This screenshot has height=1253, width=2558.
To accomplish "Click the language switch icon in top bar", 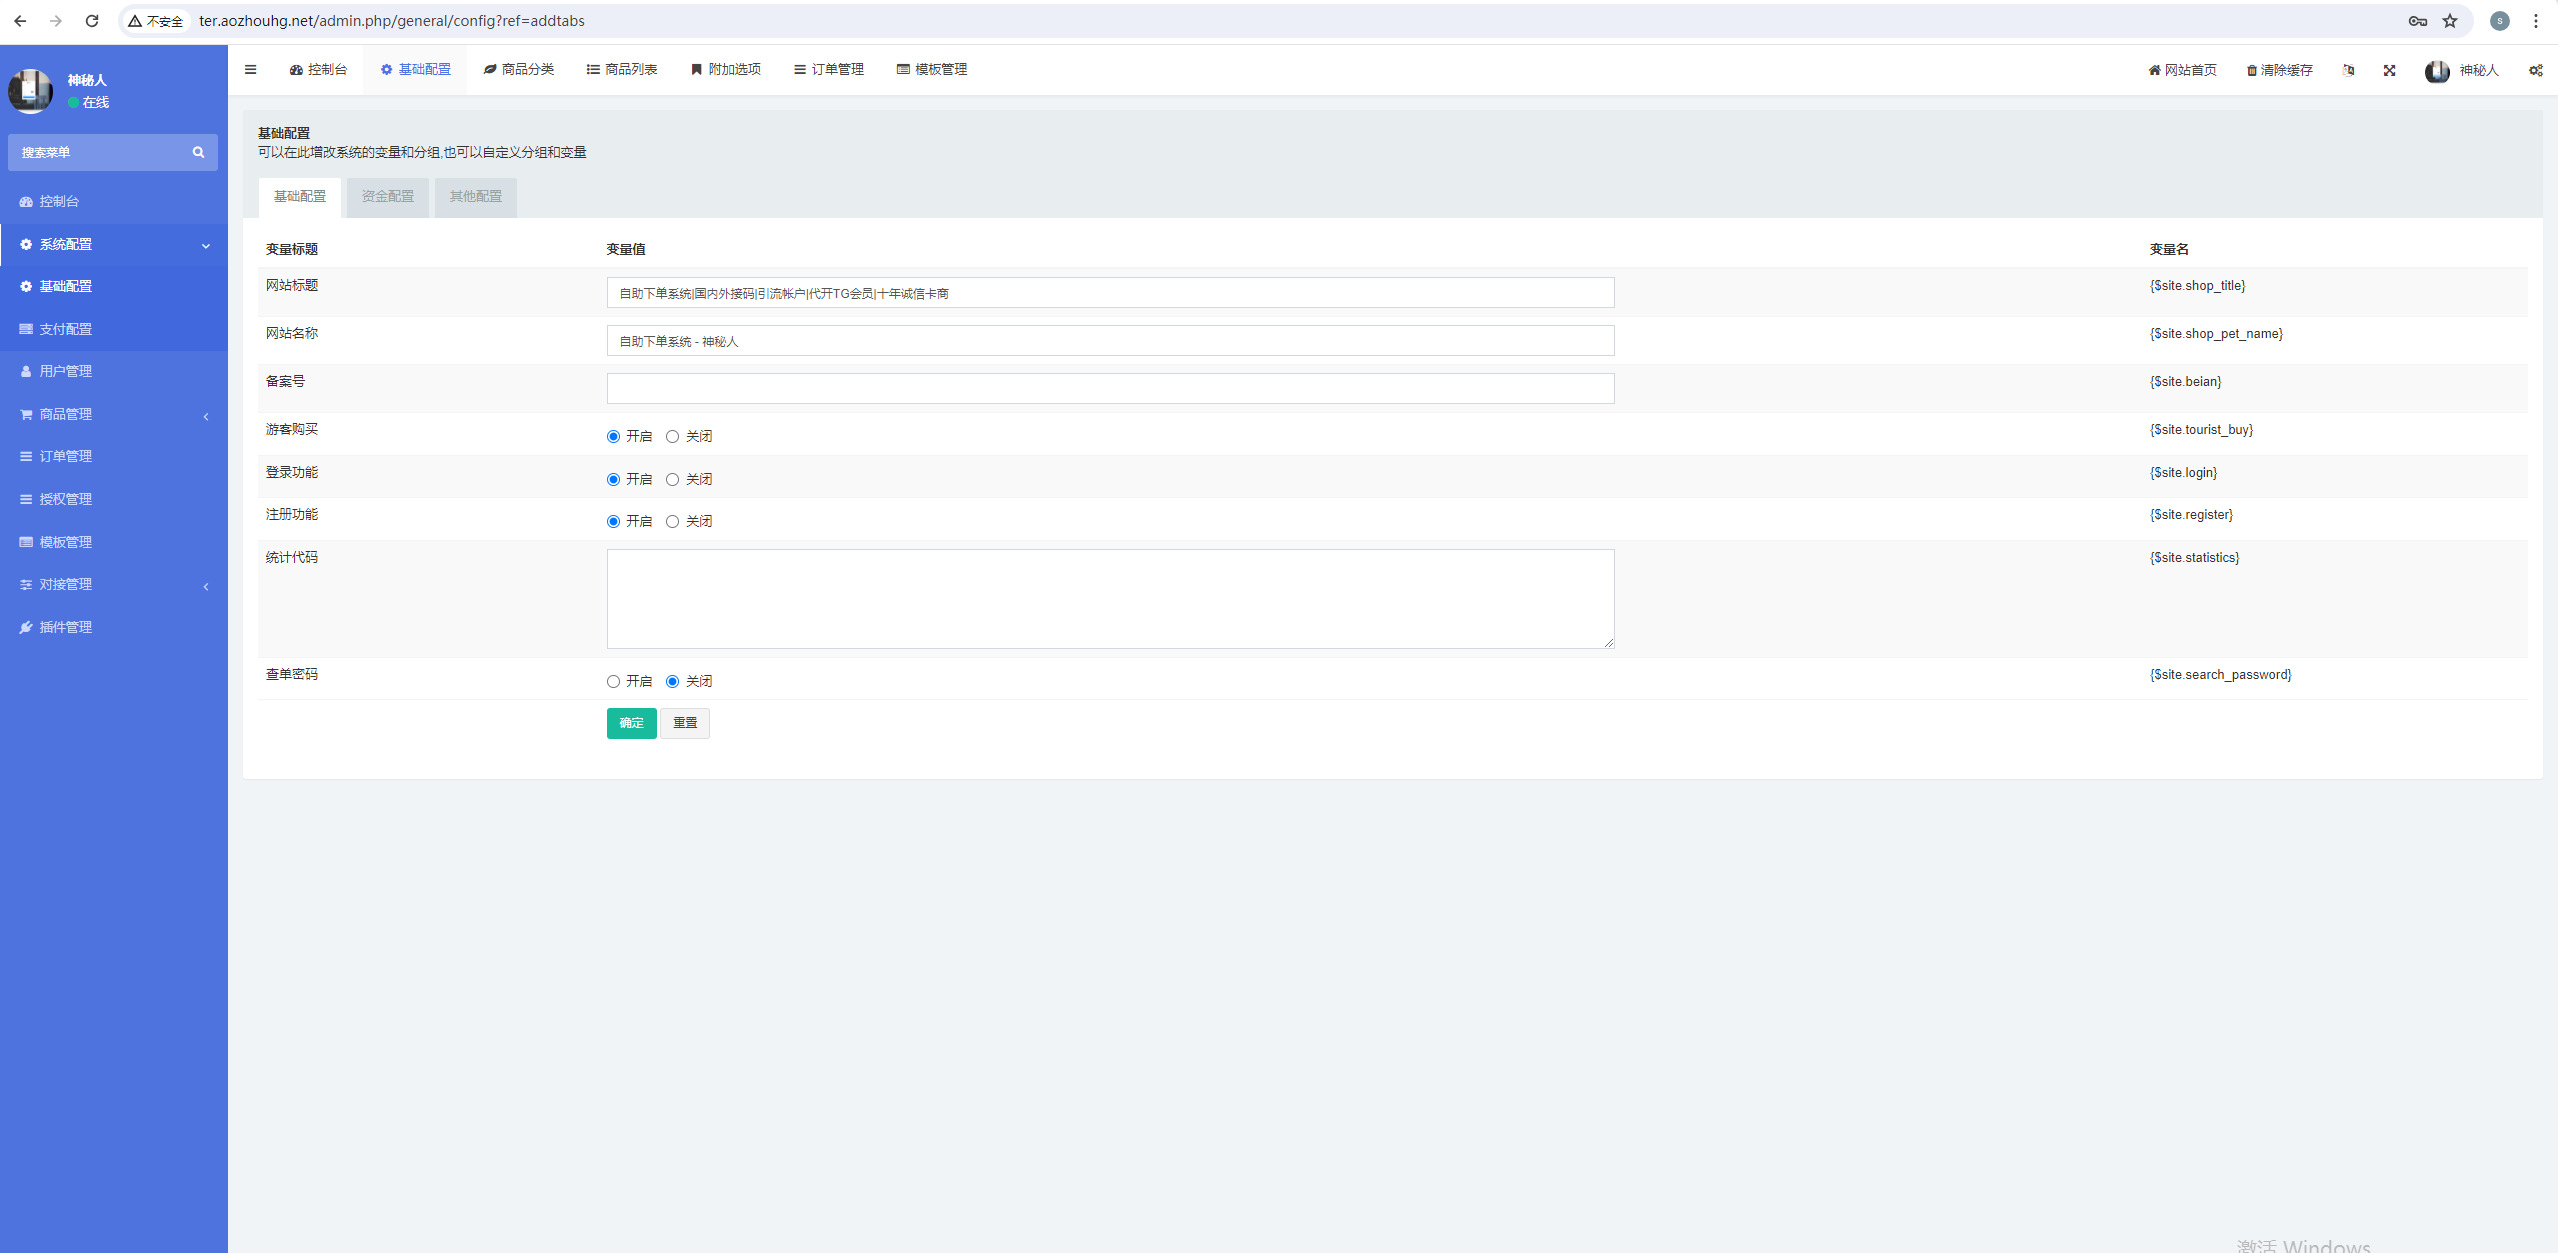I will [2348, 70].
